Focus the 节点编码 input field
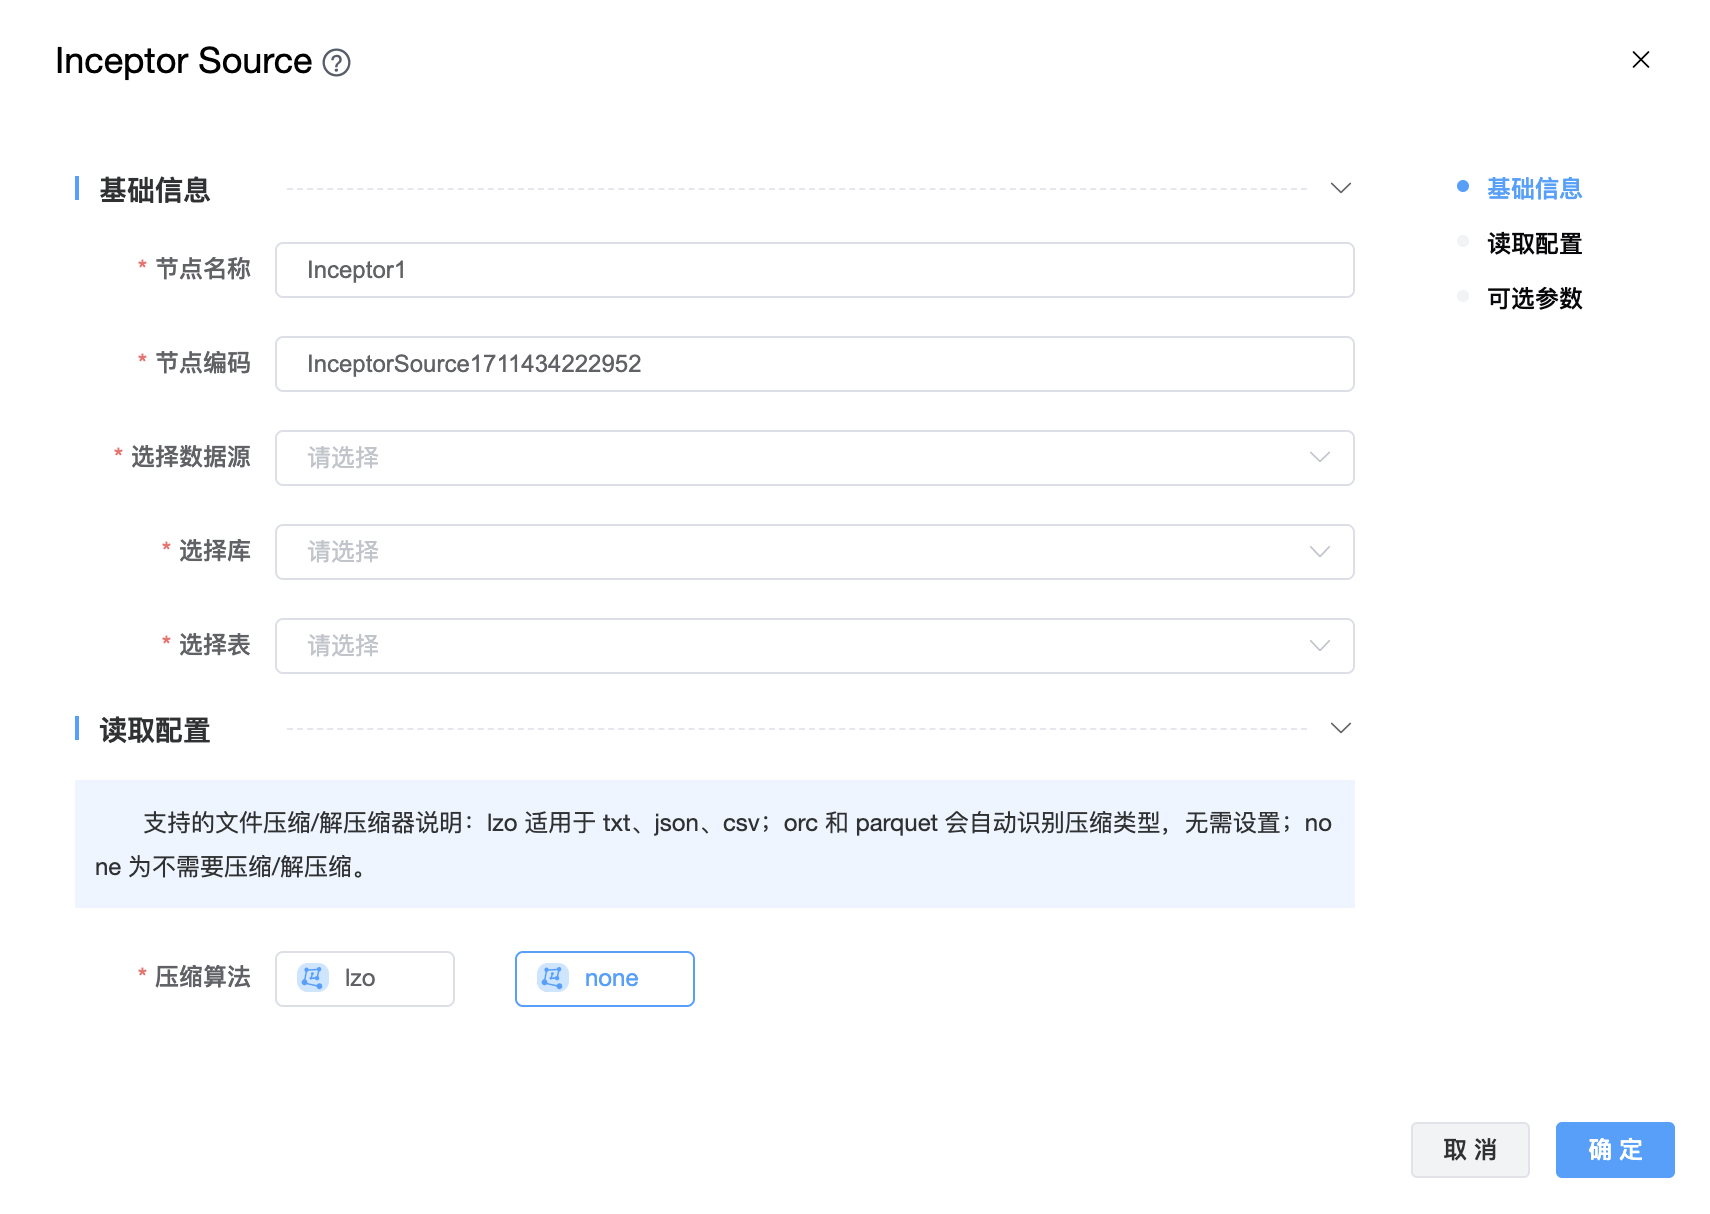 pyautogui.click(x=814, y=364)
